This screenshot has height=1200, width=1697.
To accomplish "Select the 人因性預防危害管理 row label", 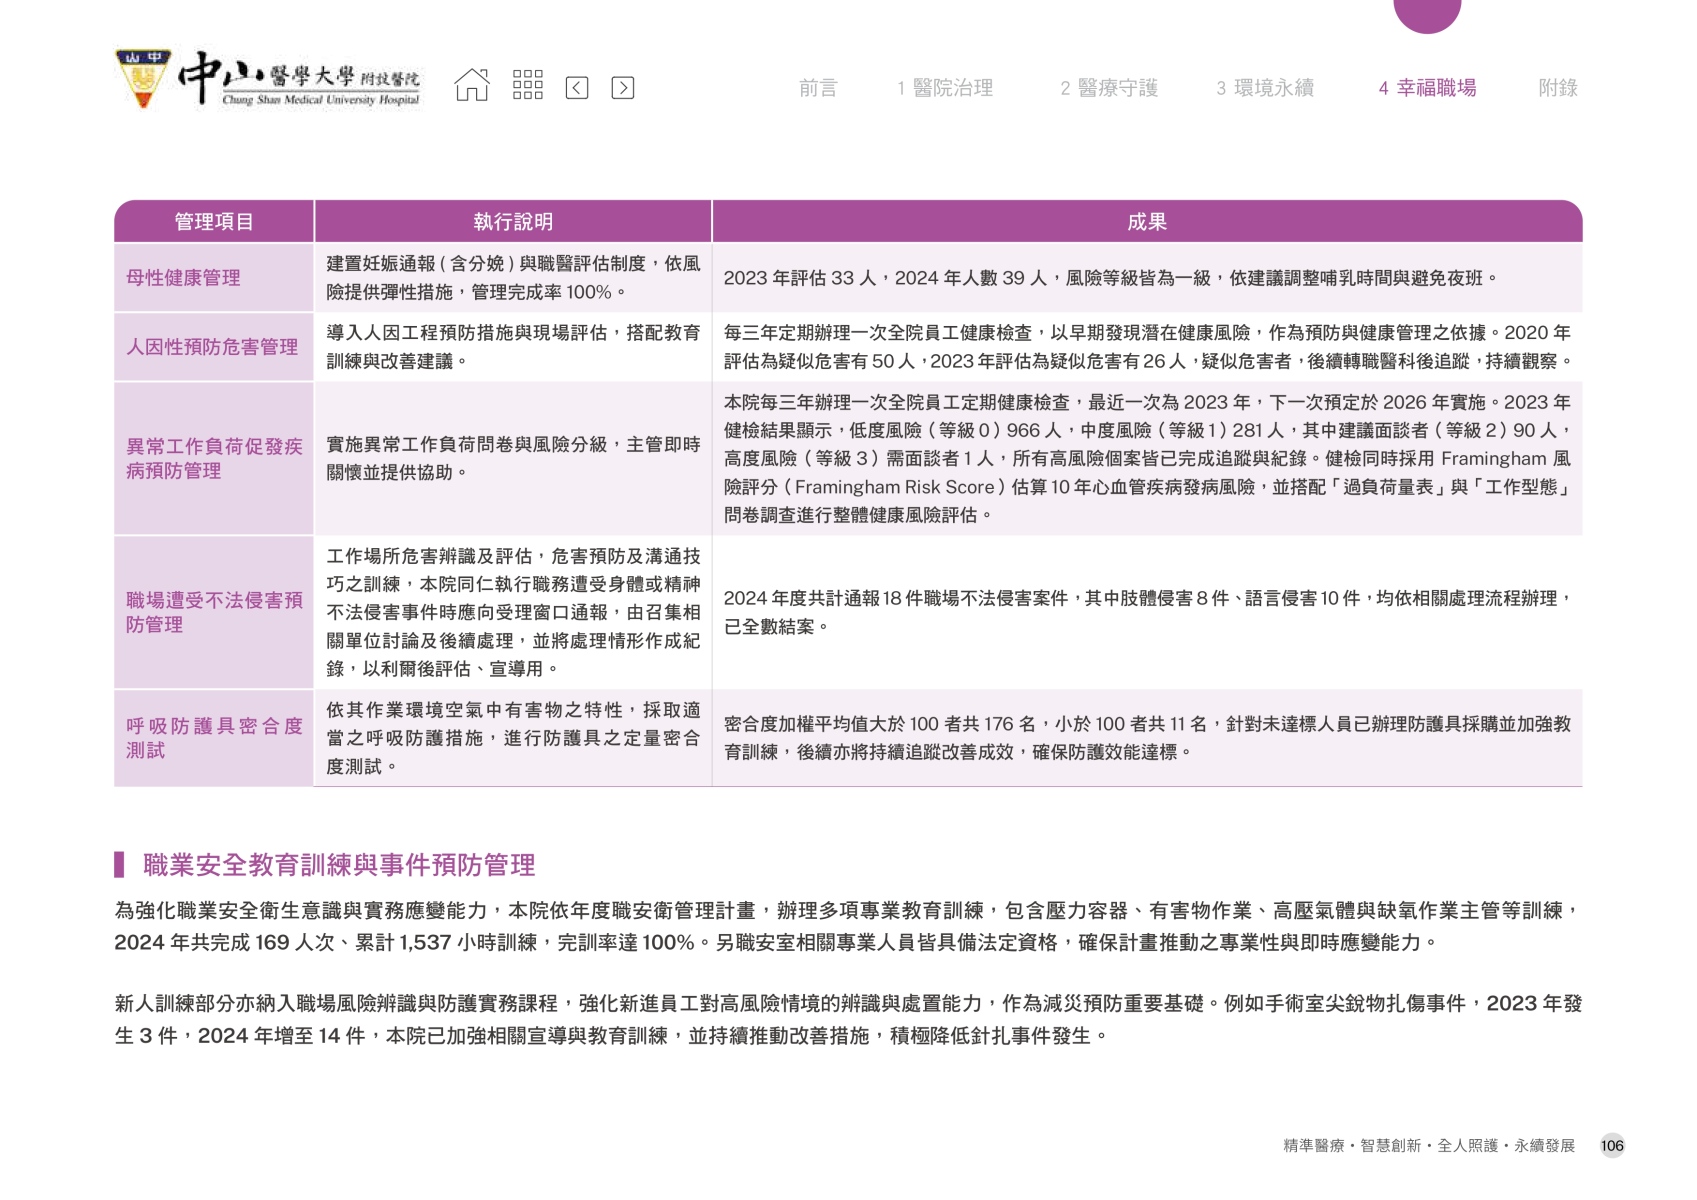I will tap(212, 347).
